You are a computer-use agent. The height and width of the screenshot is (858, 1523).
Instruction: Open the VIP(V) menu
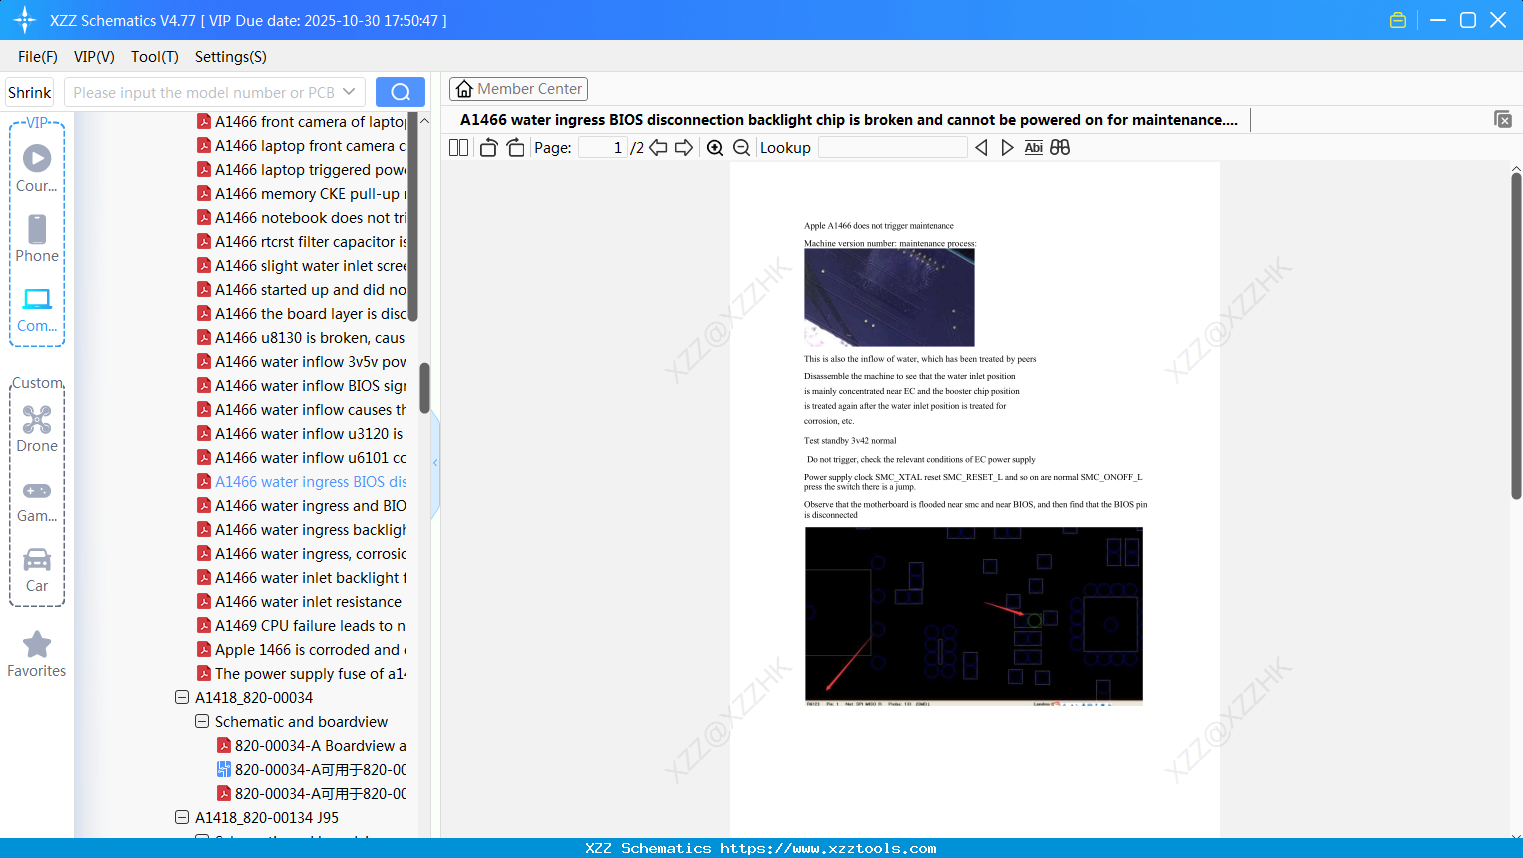[94, 57]
